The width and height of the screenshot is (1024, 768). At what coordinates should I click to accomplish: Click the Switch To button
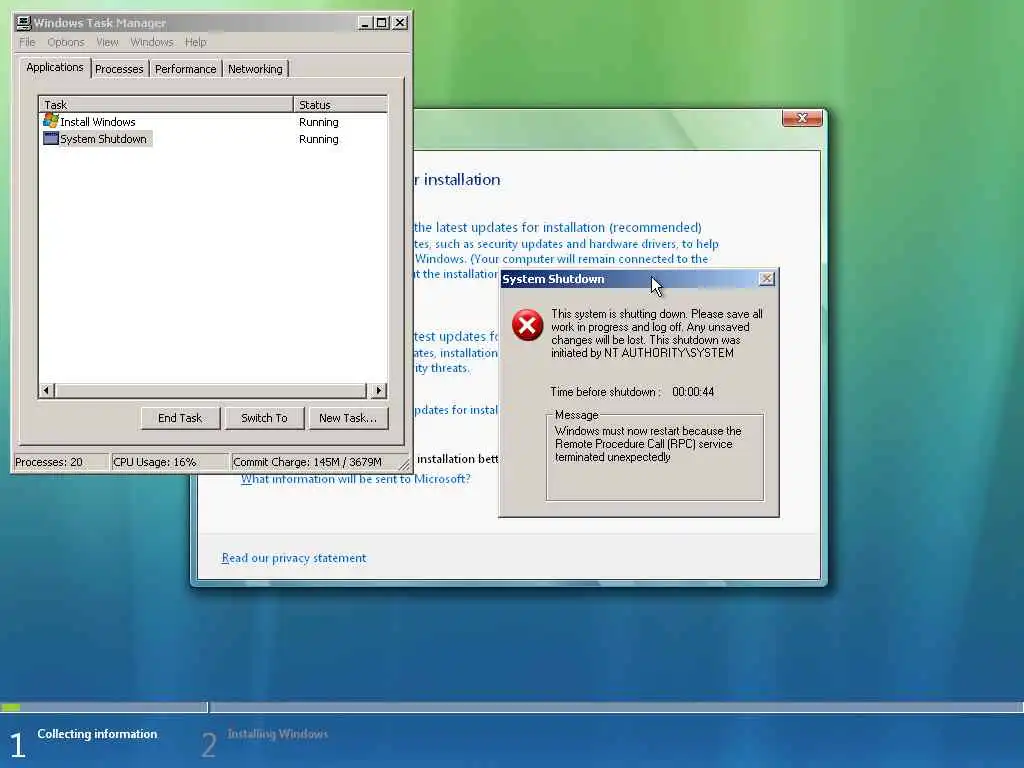264,418
